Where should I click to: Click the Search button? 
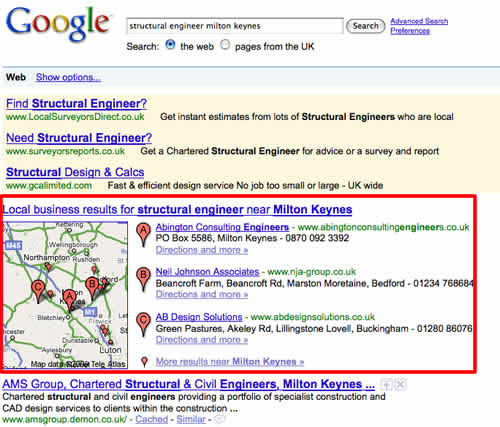click(x=366, y=26)
